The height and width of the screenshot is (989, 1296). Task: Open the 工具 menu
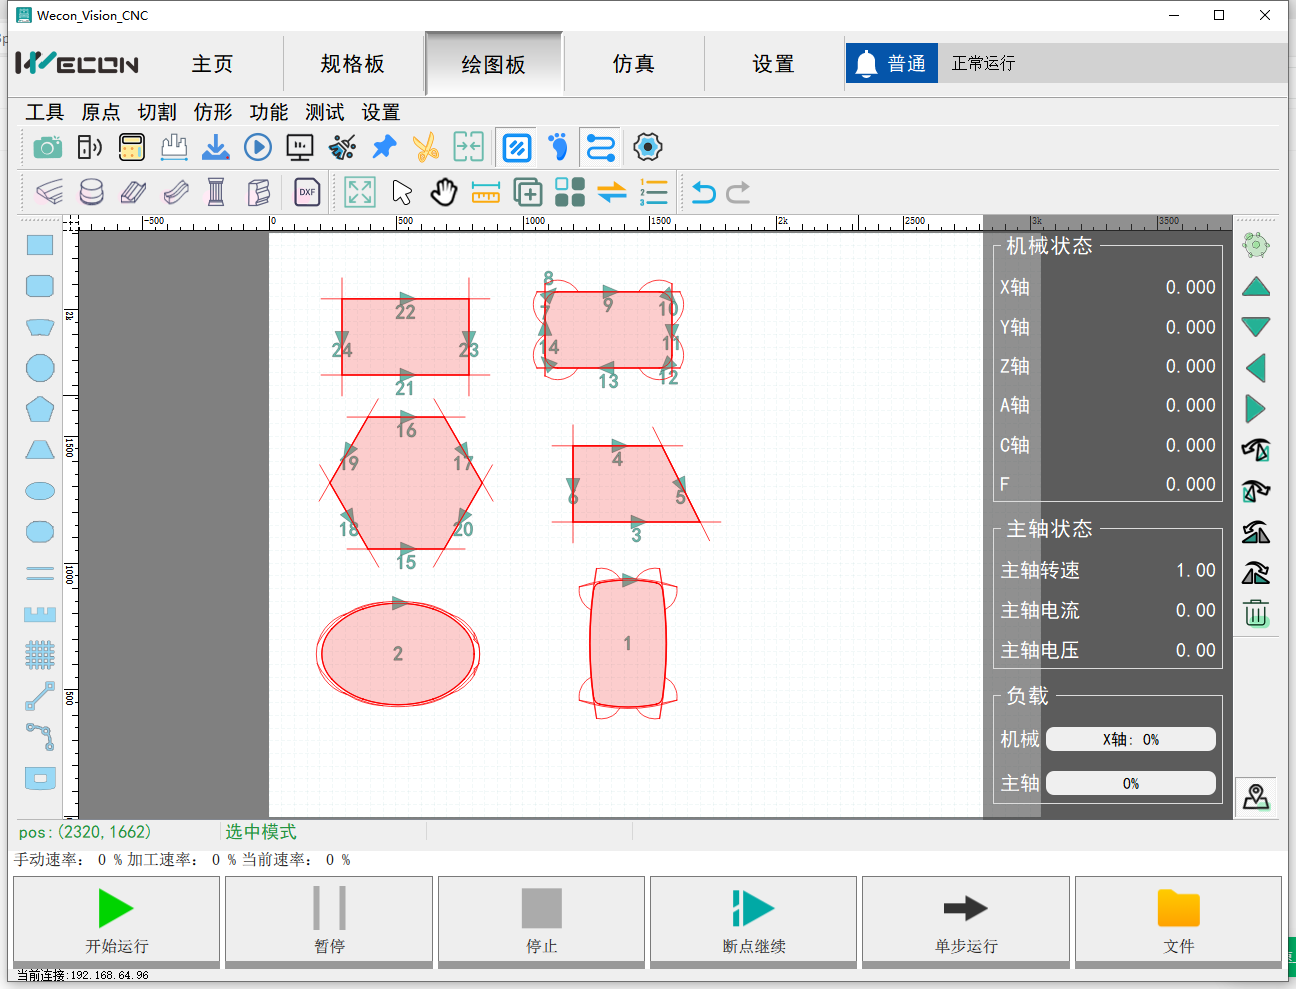click(45, 112)
